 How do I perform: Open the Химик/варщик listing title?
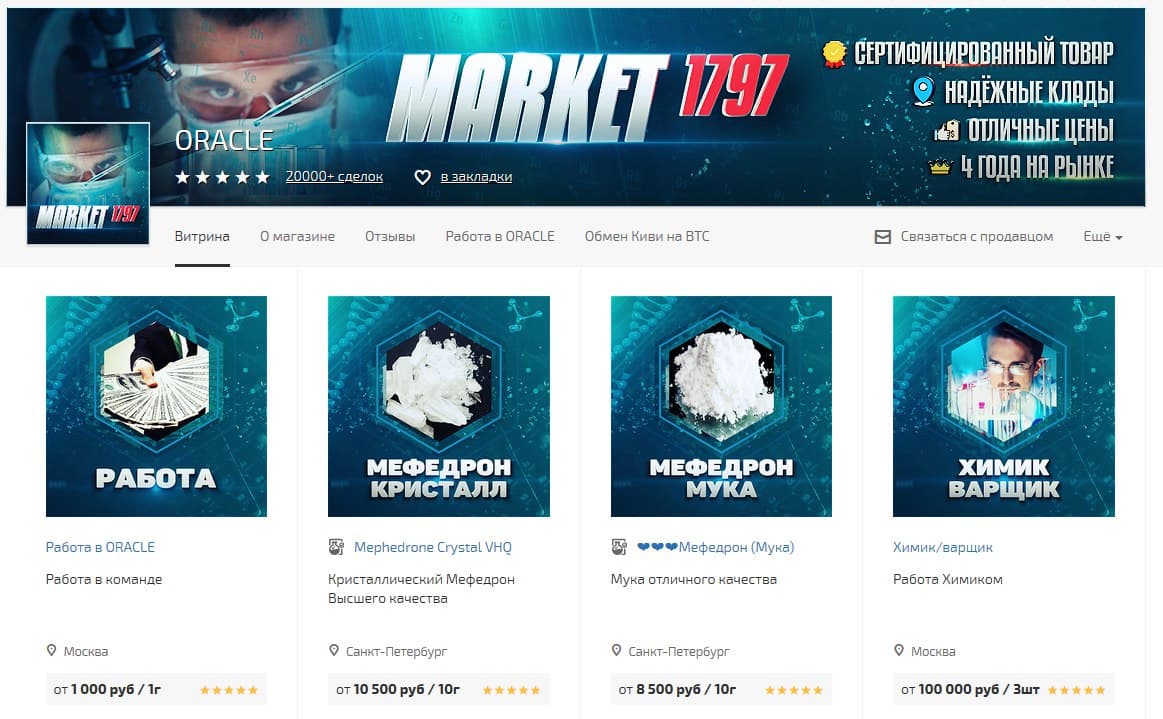click(943, 548)
